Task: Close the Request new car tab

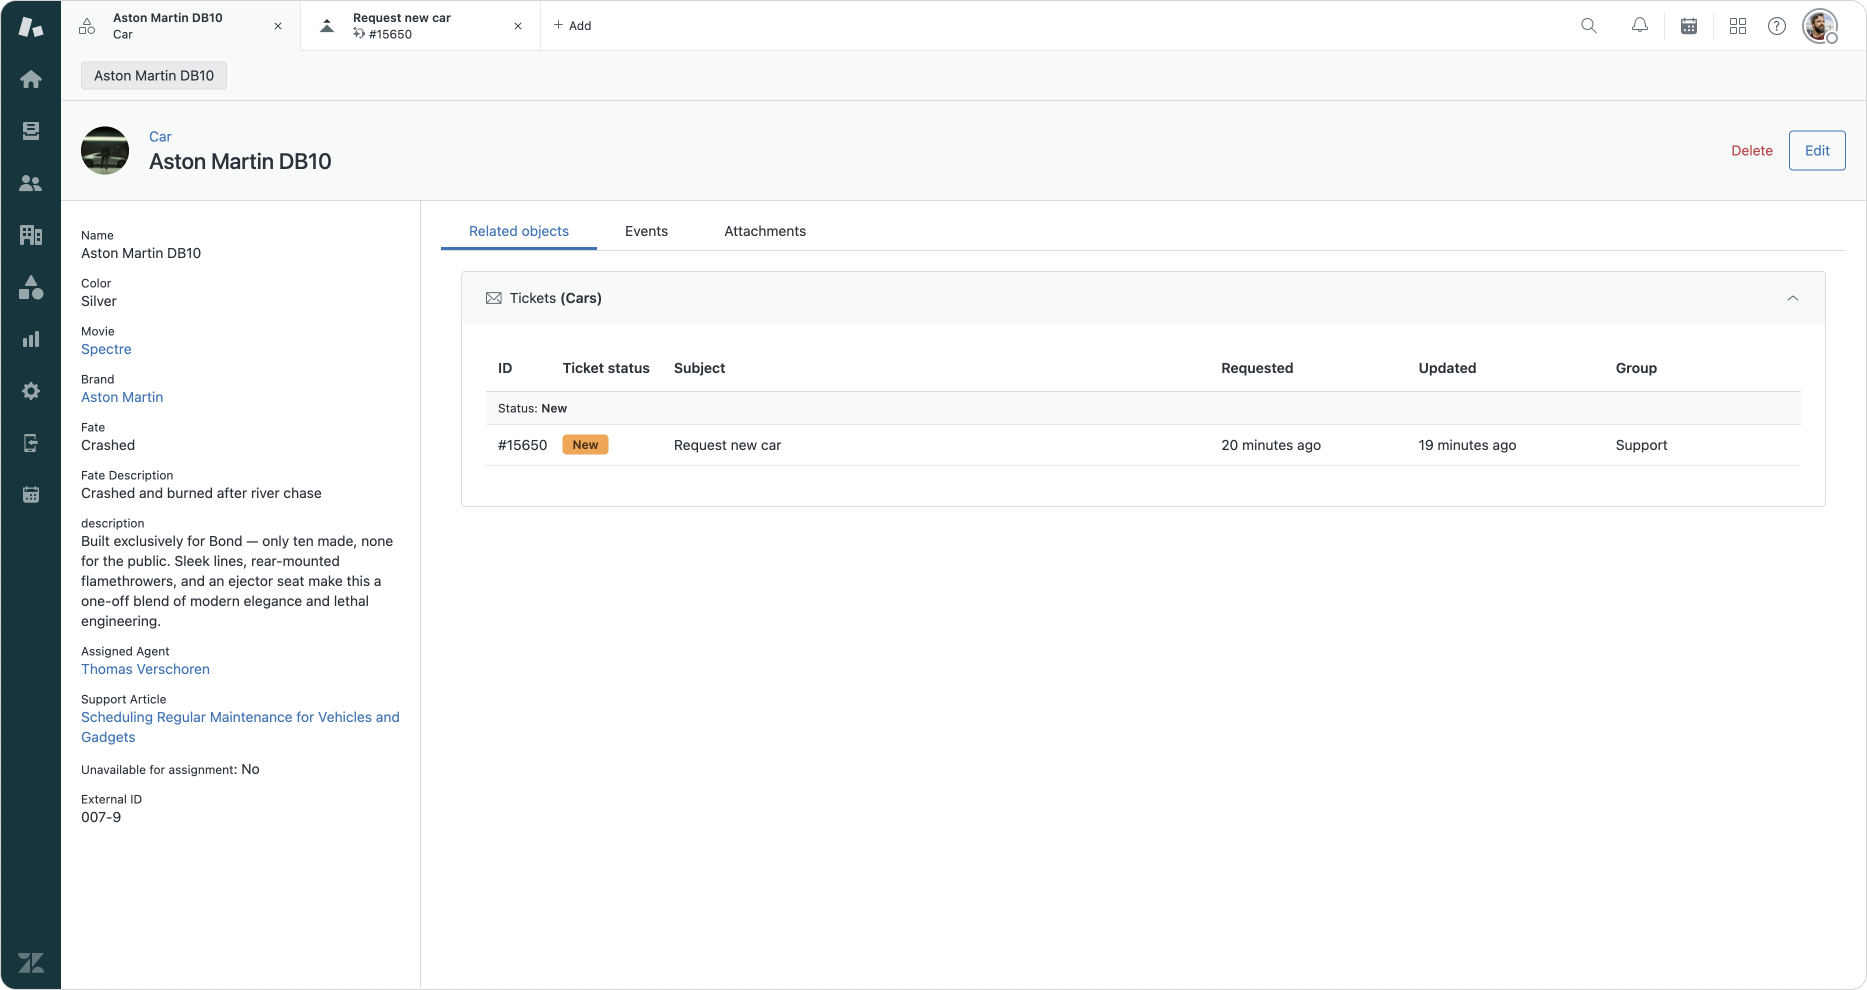Action: [518, 26]
